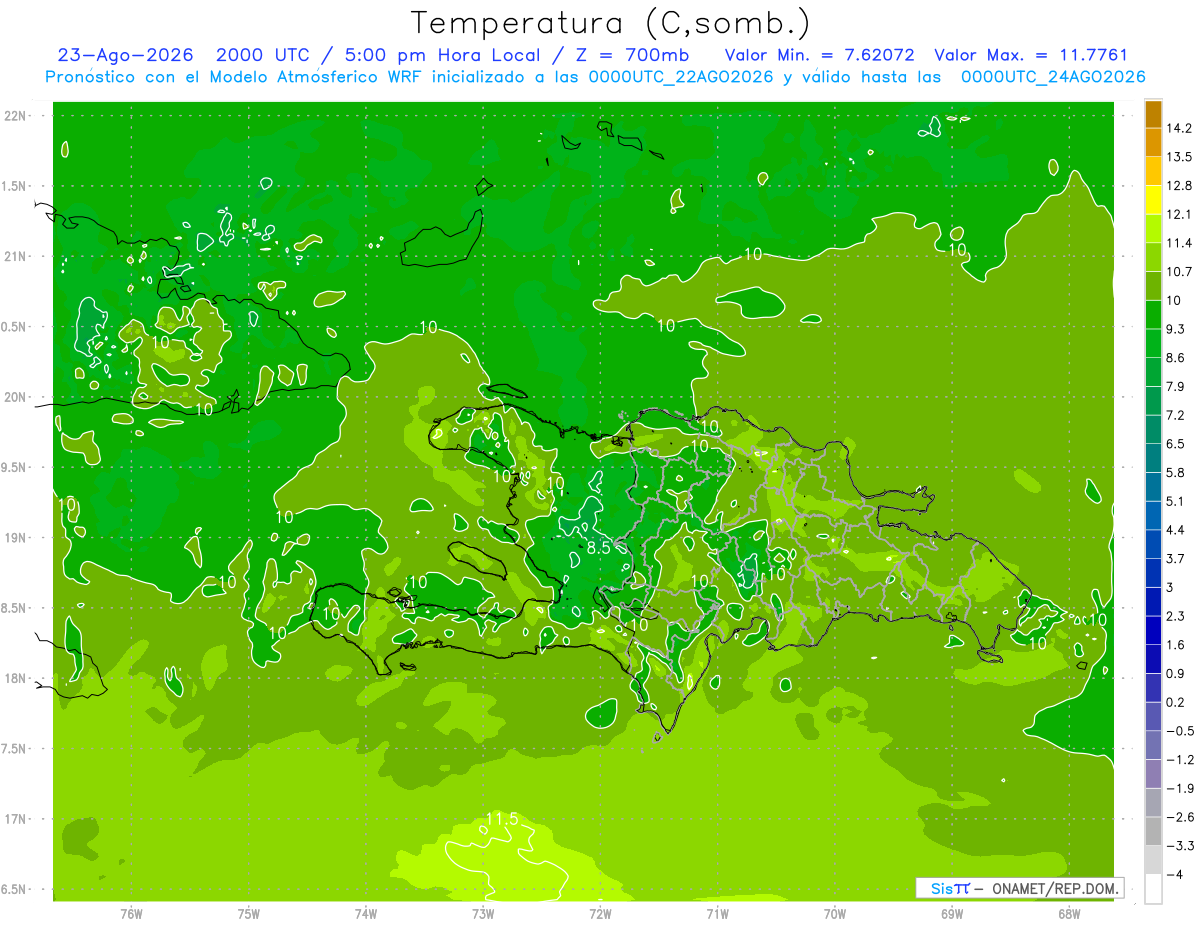Click the '-3.3' colorbar value

point(1180,846)
